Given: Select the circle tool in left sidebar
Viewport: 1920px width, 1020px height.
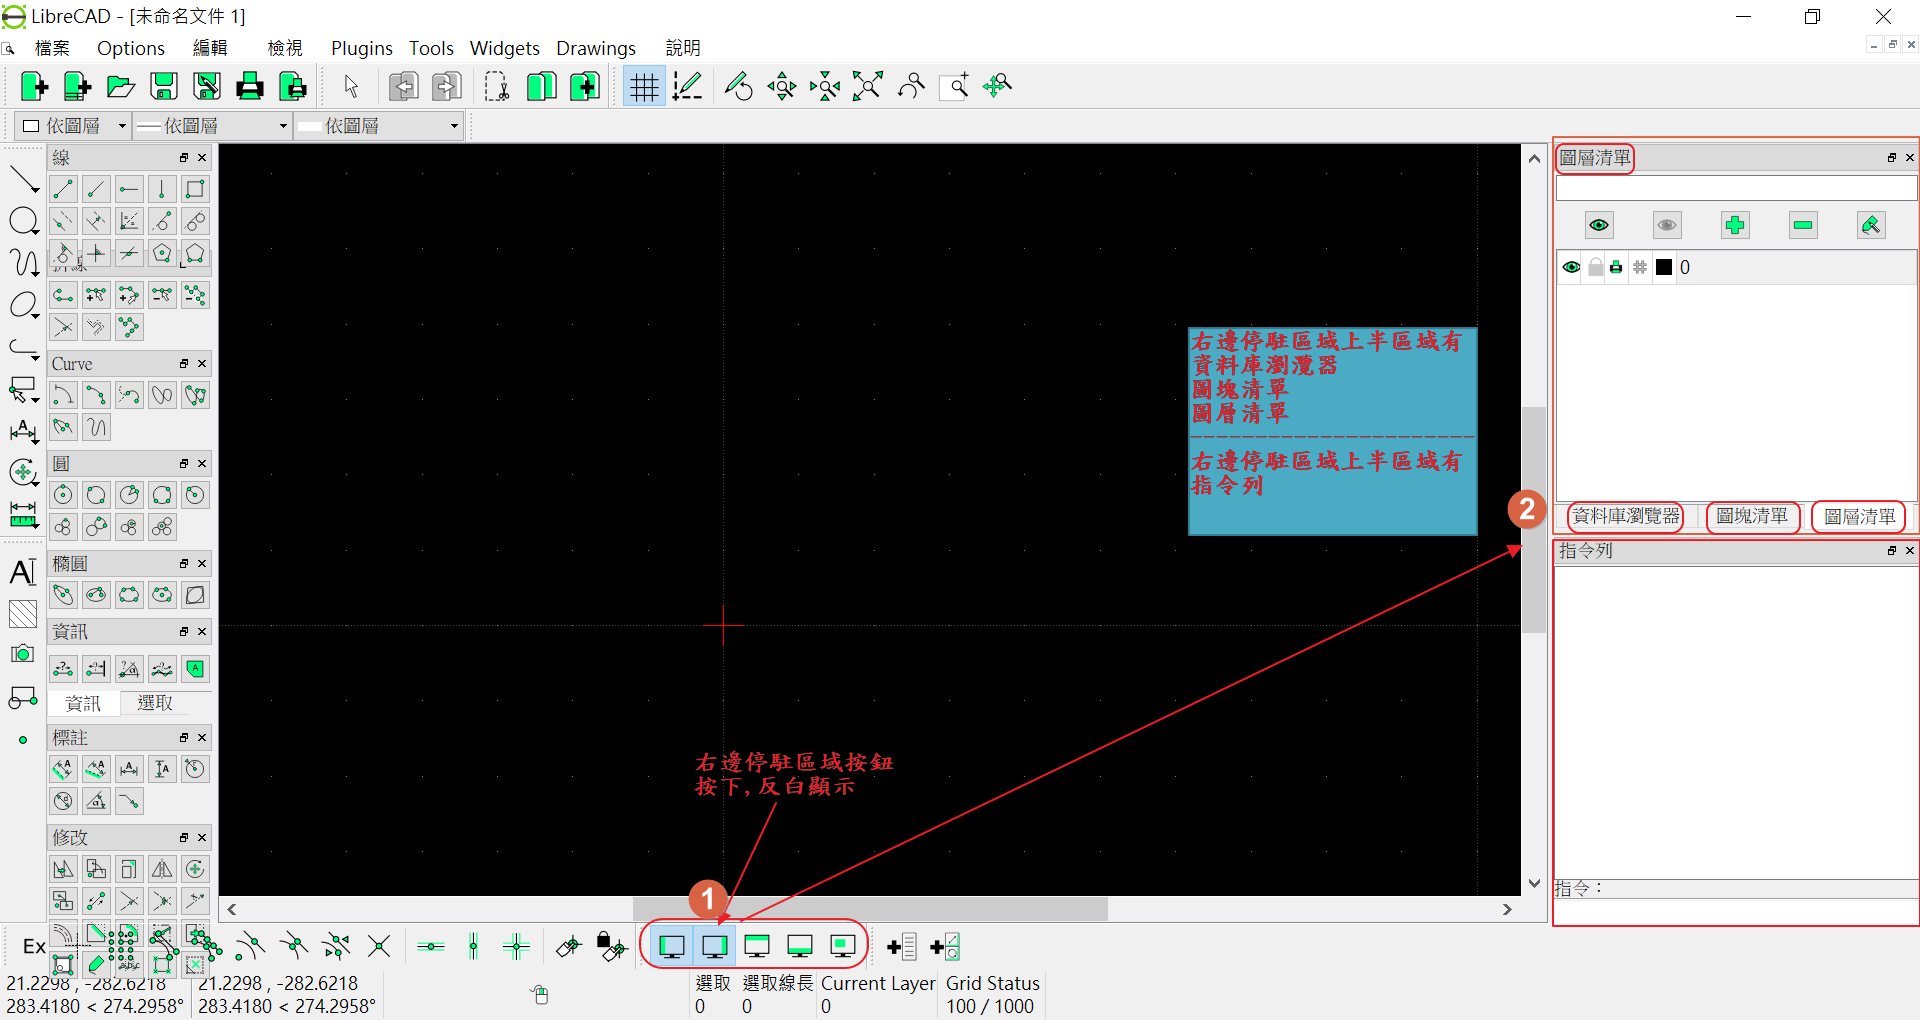Looking at the screenshot, I should [x=23, y=221].
